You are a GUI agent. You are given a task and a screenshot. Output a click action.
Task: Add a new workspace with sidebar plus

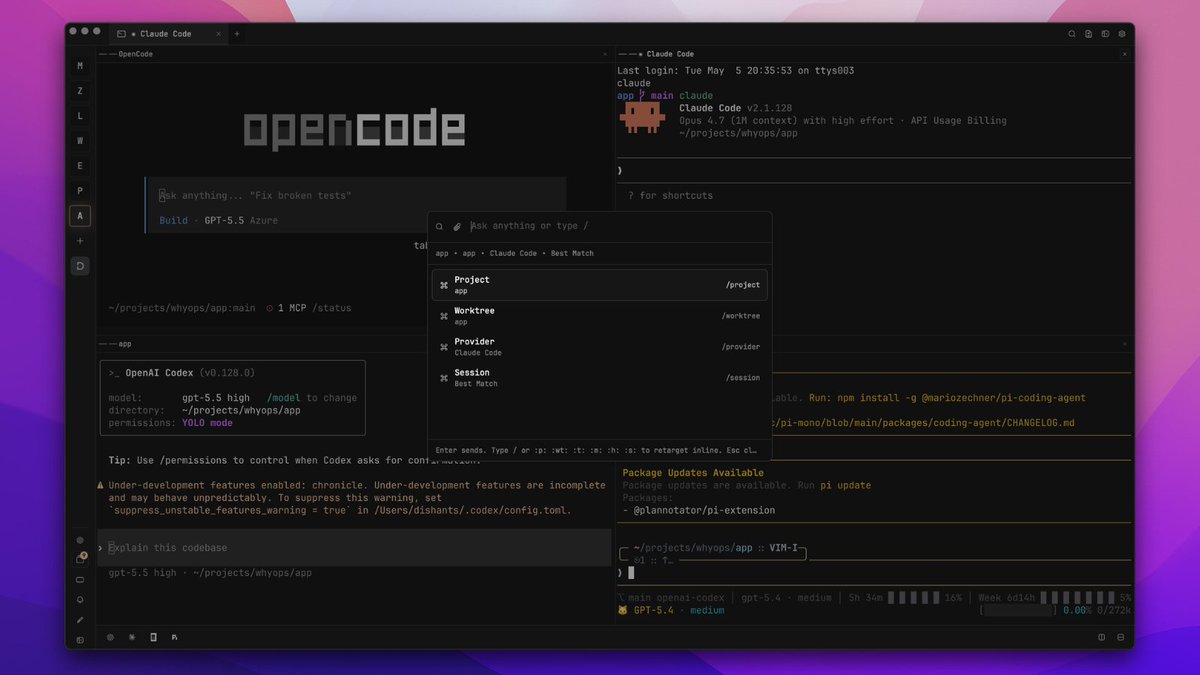coord(80,241)
